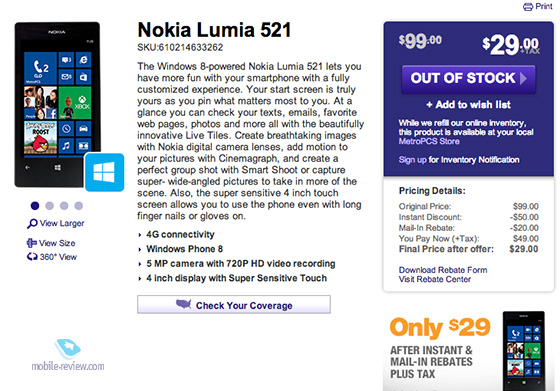Screen dimensions: 560x391
Task: Open the Download Rebate Form link
Action: [443, 270]
